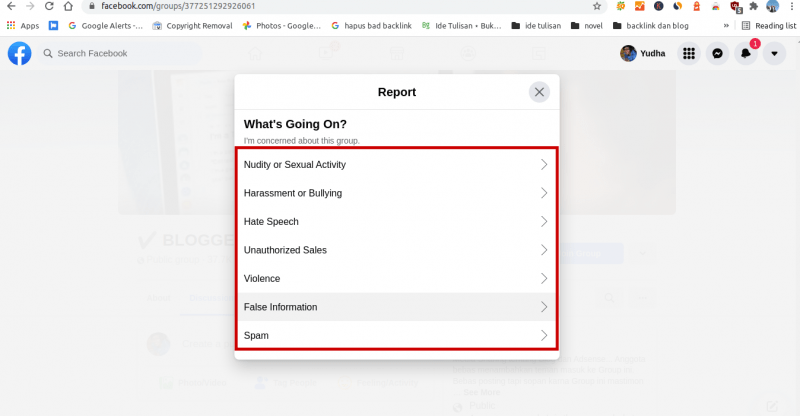Bookmark this page with the star icon
Image resolution: width=800 pixels, height=416 pixels.
(596, 6)
